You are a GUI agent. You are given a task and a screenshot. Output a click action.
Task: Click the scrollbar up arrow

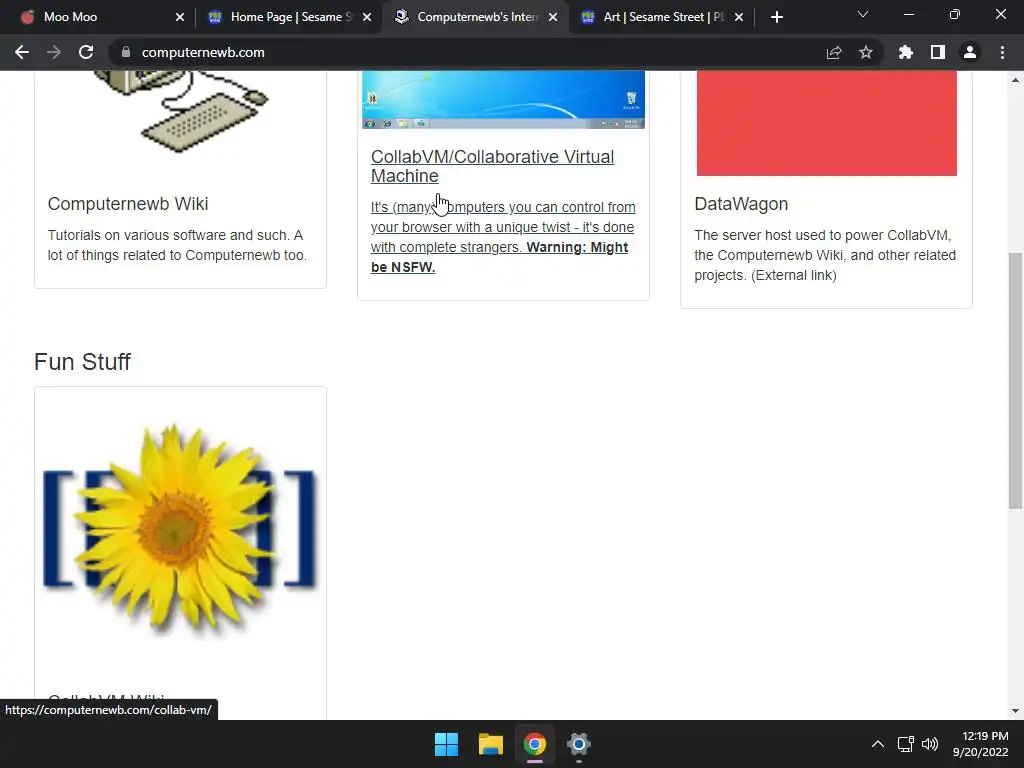1015,80
